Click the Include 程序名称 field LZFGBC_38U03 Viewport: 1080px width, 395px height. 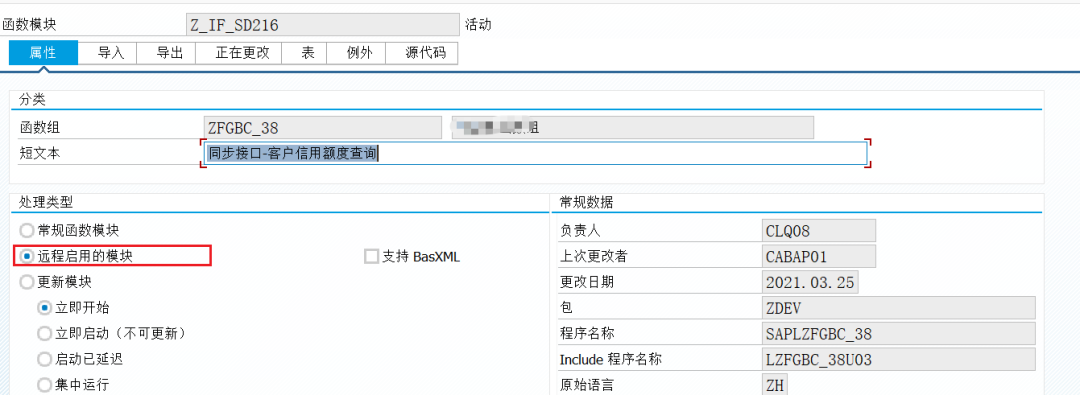900,359
